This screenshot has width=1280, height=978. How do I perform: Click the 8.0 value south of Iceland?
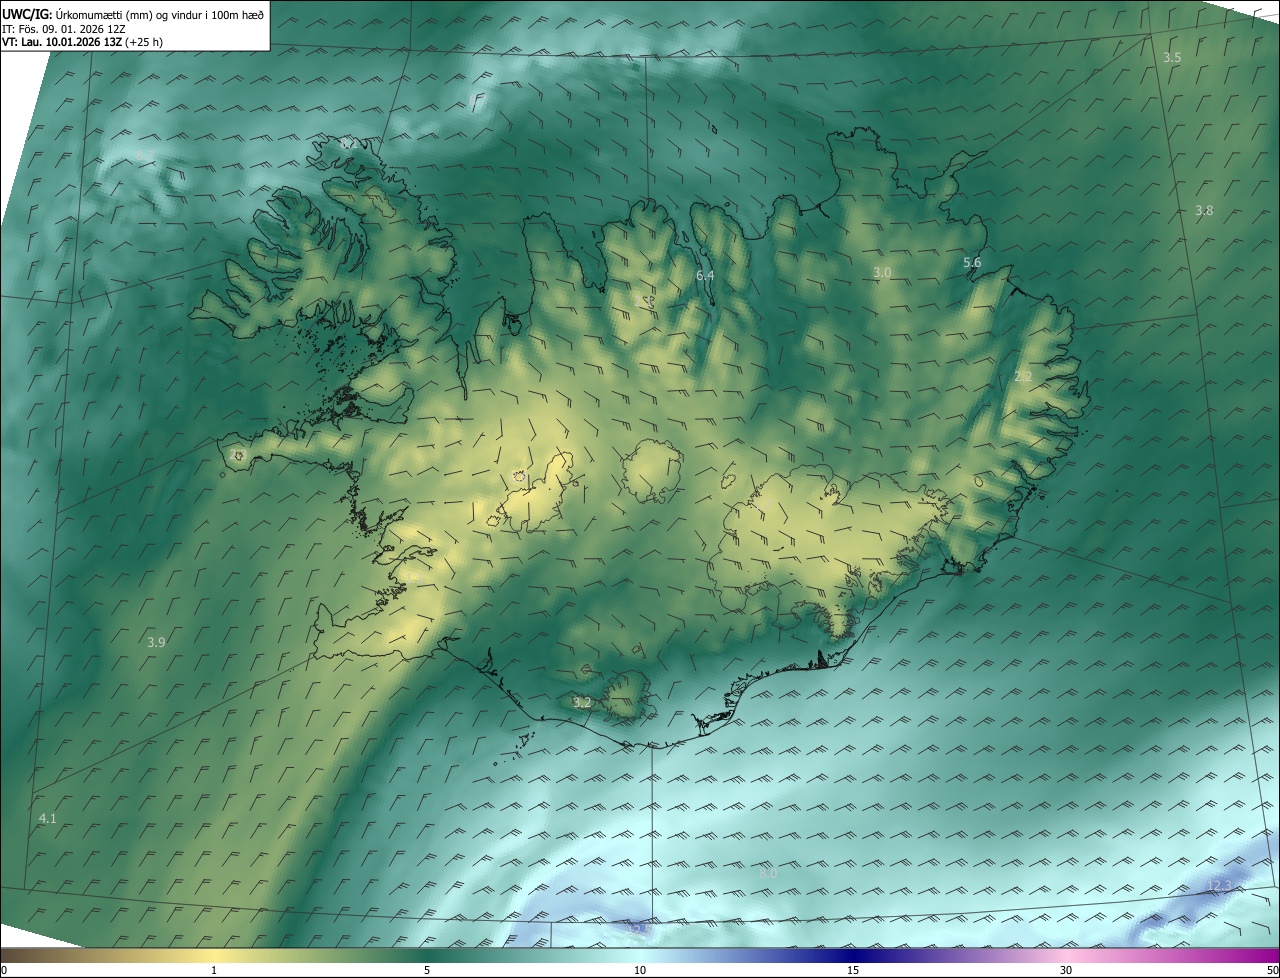click(x=768, y=874)
